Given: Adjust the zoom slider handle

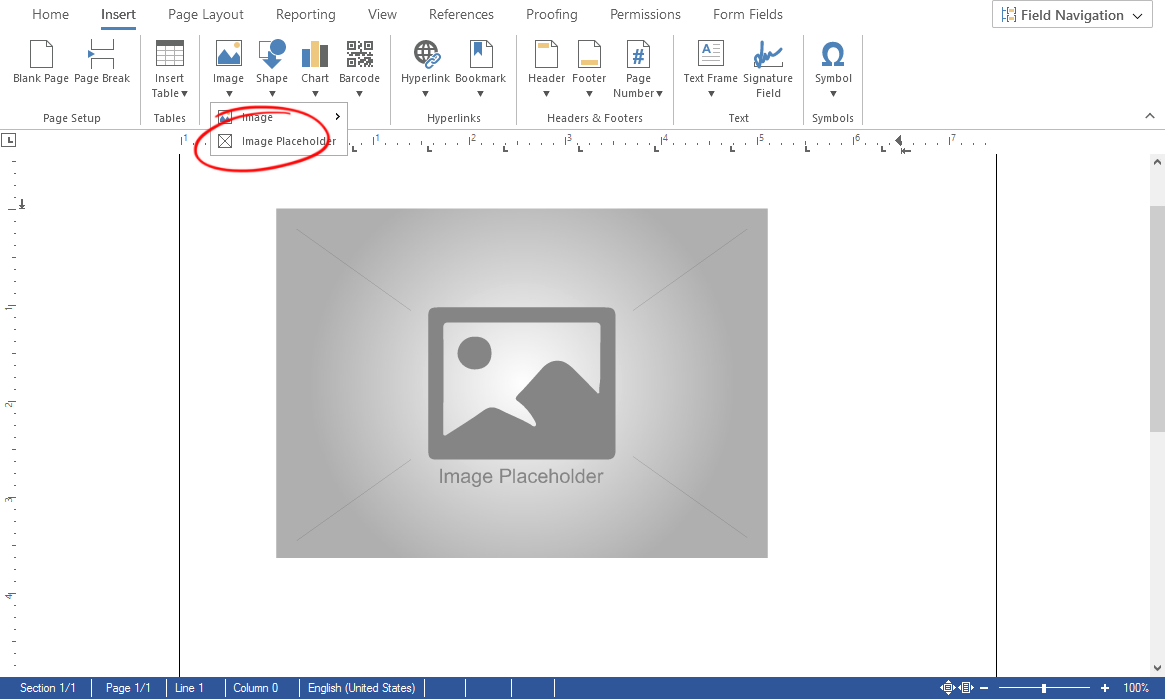Looking at the screenshot, I should 1044,688.
